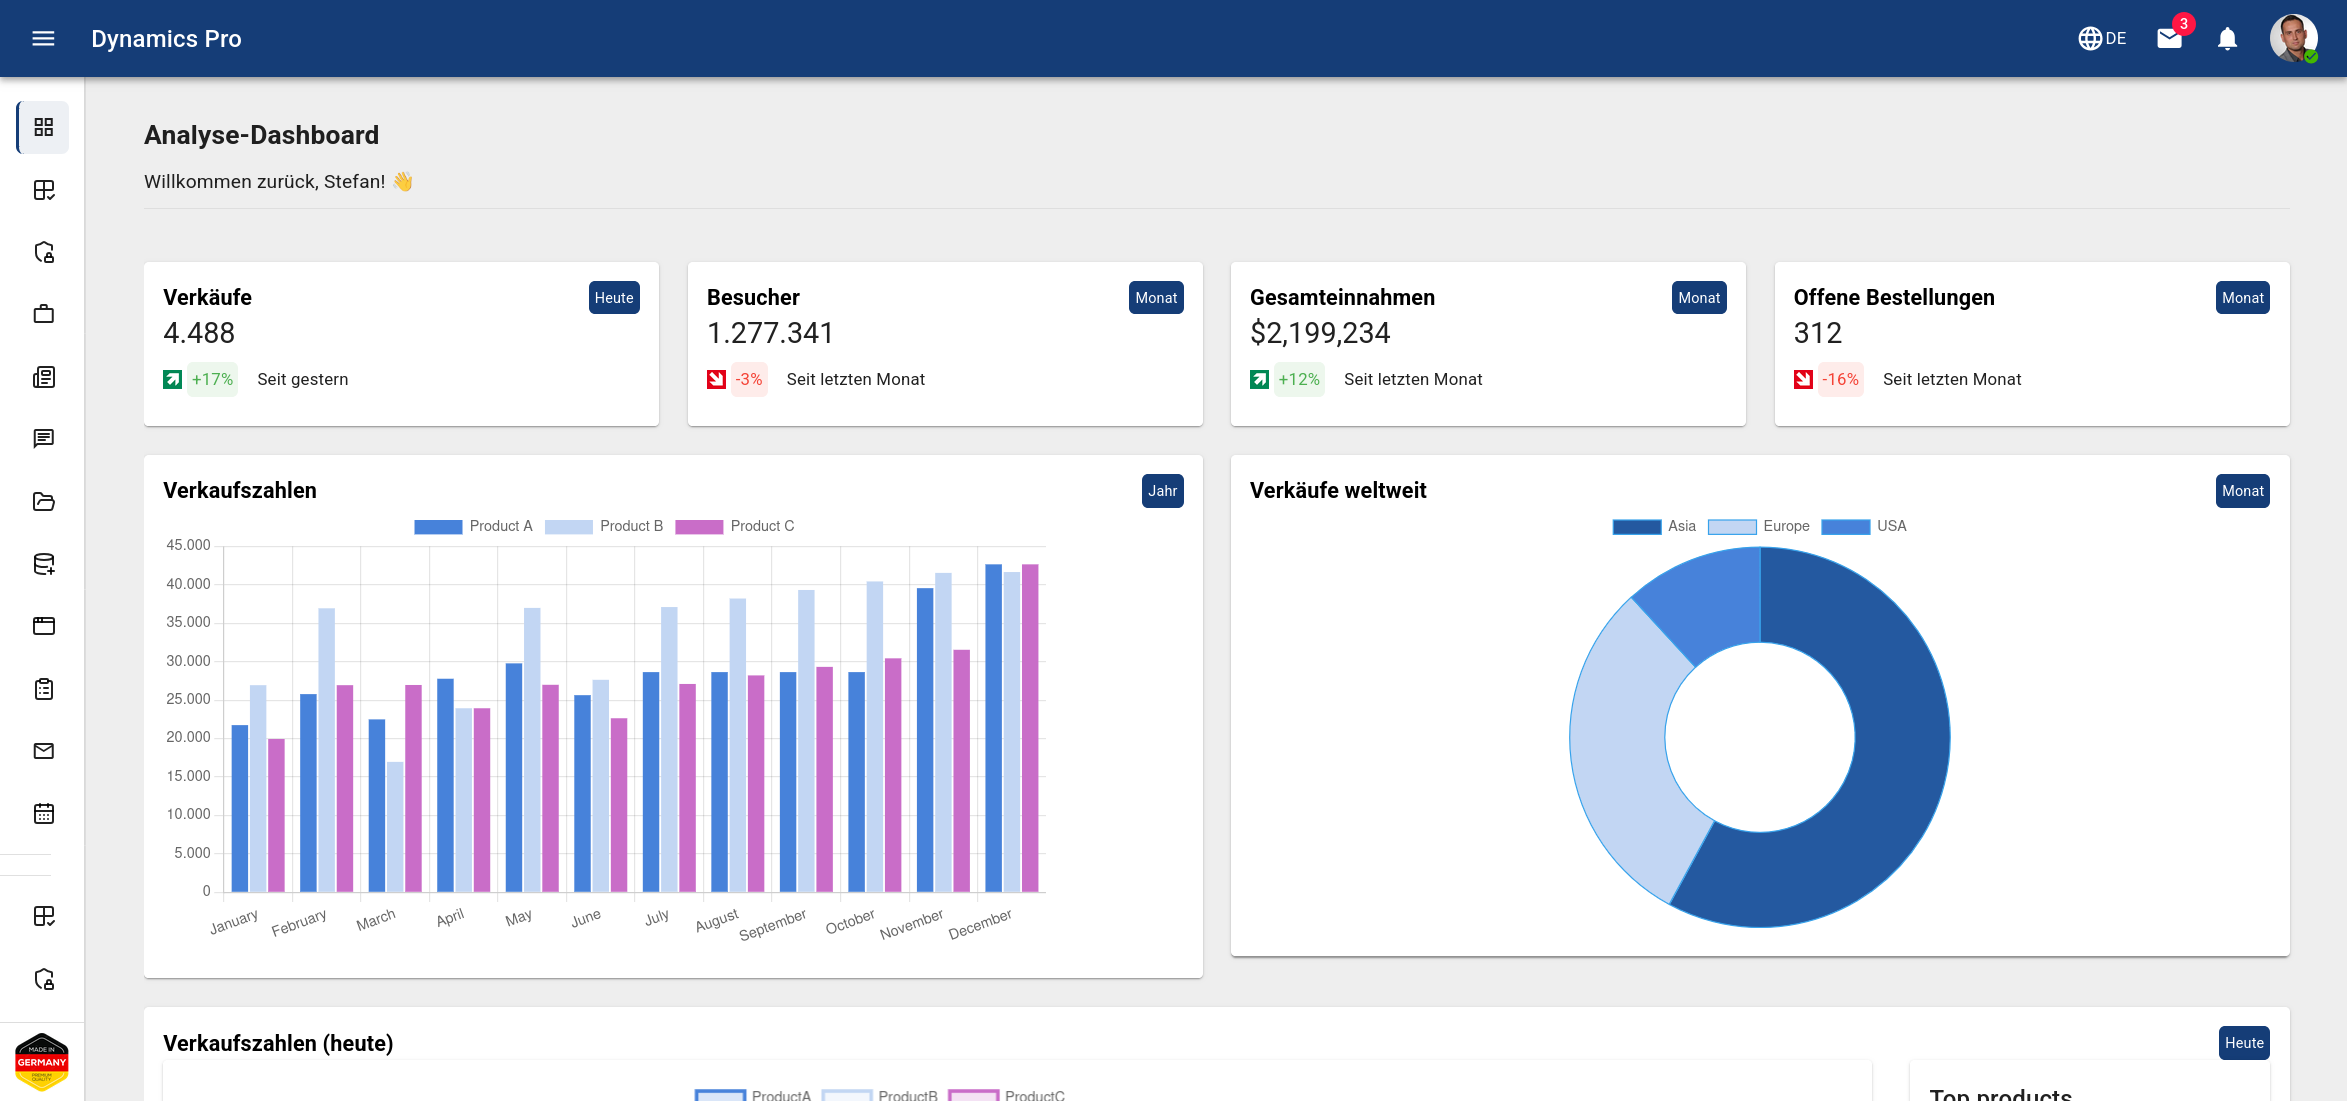Open the calendar icon in sidebar
This screenshot has height=1101, width=2348.
click(x=44, y=814)
